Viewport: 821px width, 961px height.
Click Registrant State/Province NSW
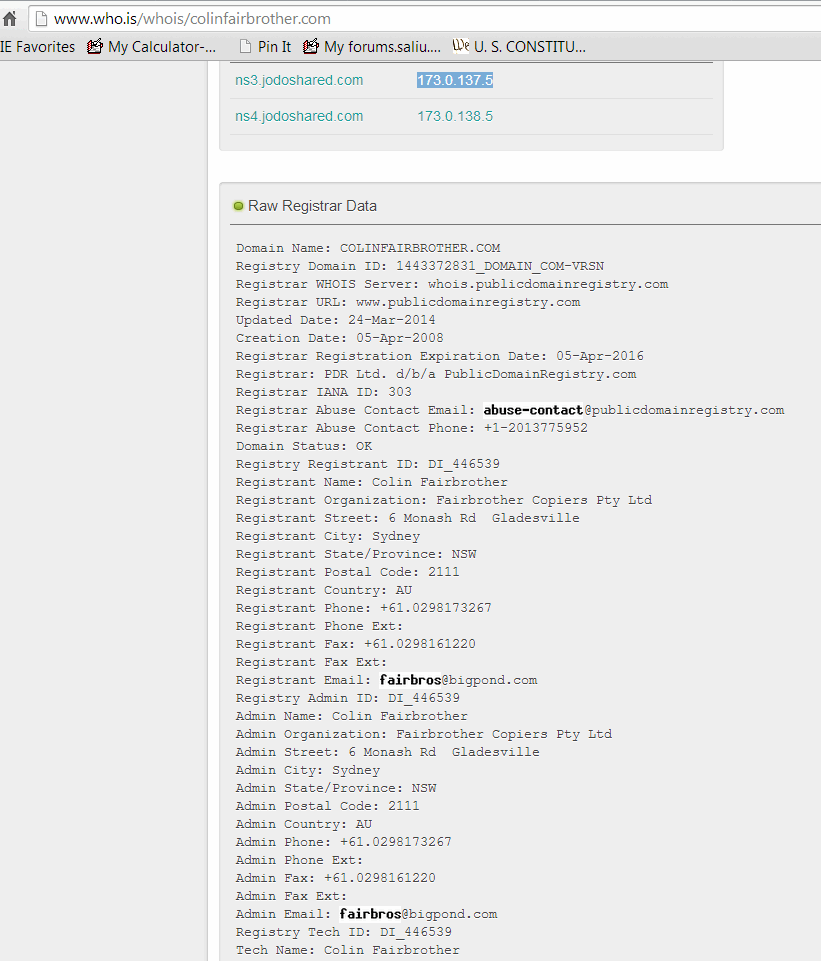click(356, 554)
